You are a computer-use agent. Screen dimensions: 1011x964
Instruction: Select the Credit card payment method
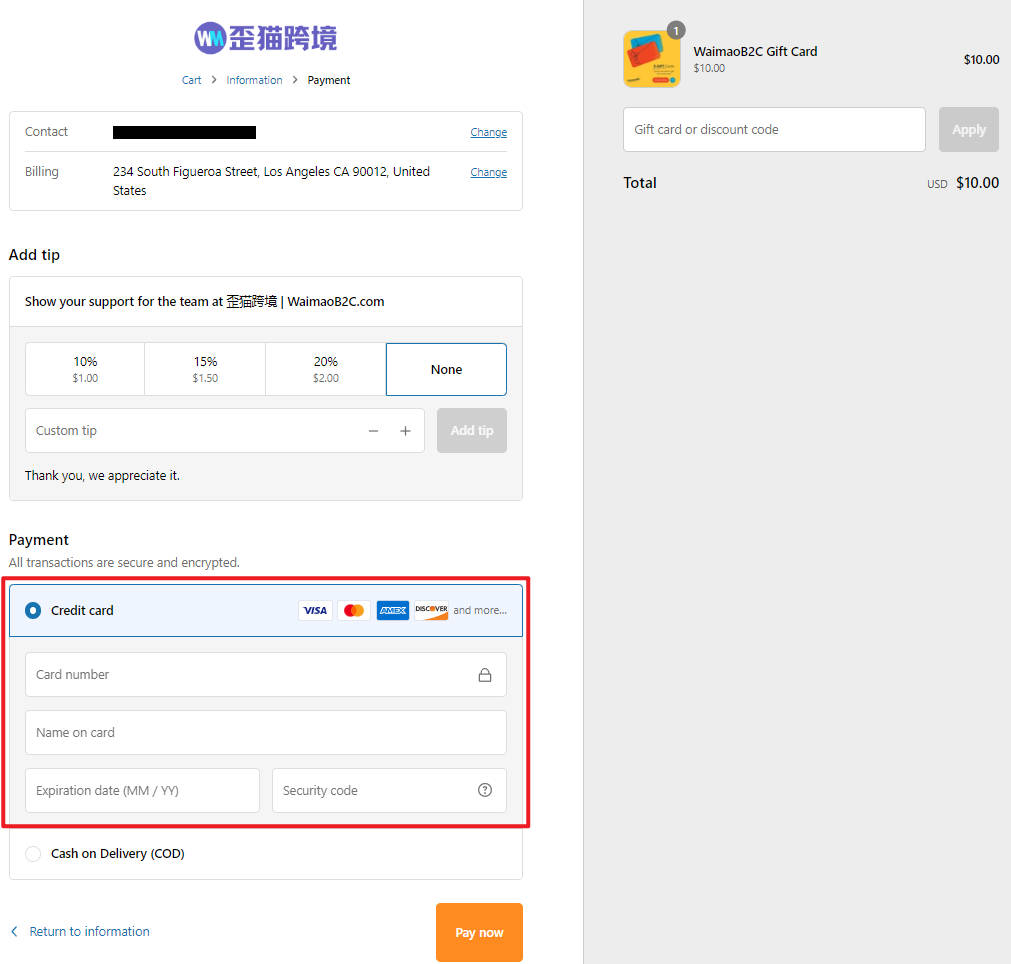click(33, 610)
